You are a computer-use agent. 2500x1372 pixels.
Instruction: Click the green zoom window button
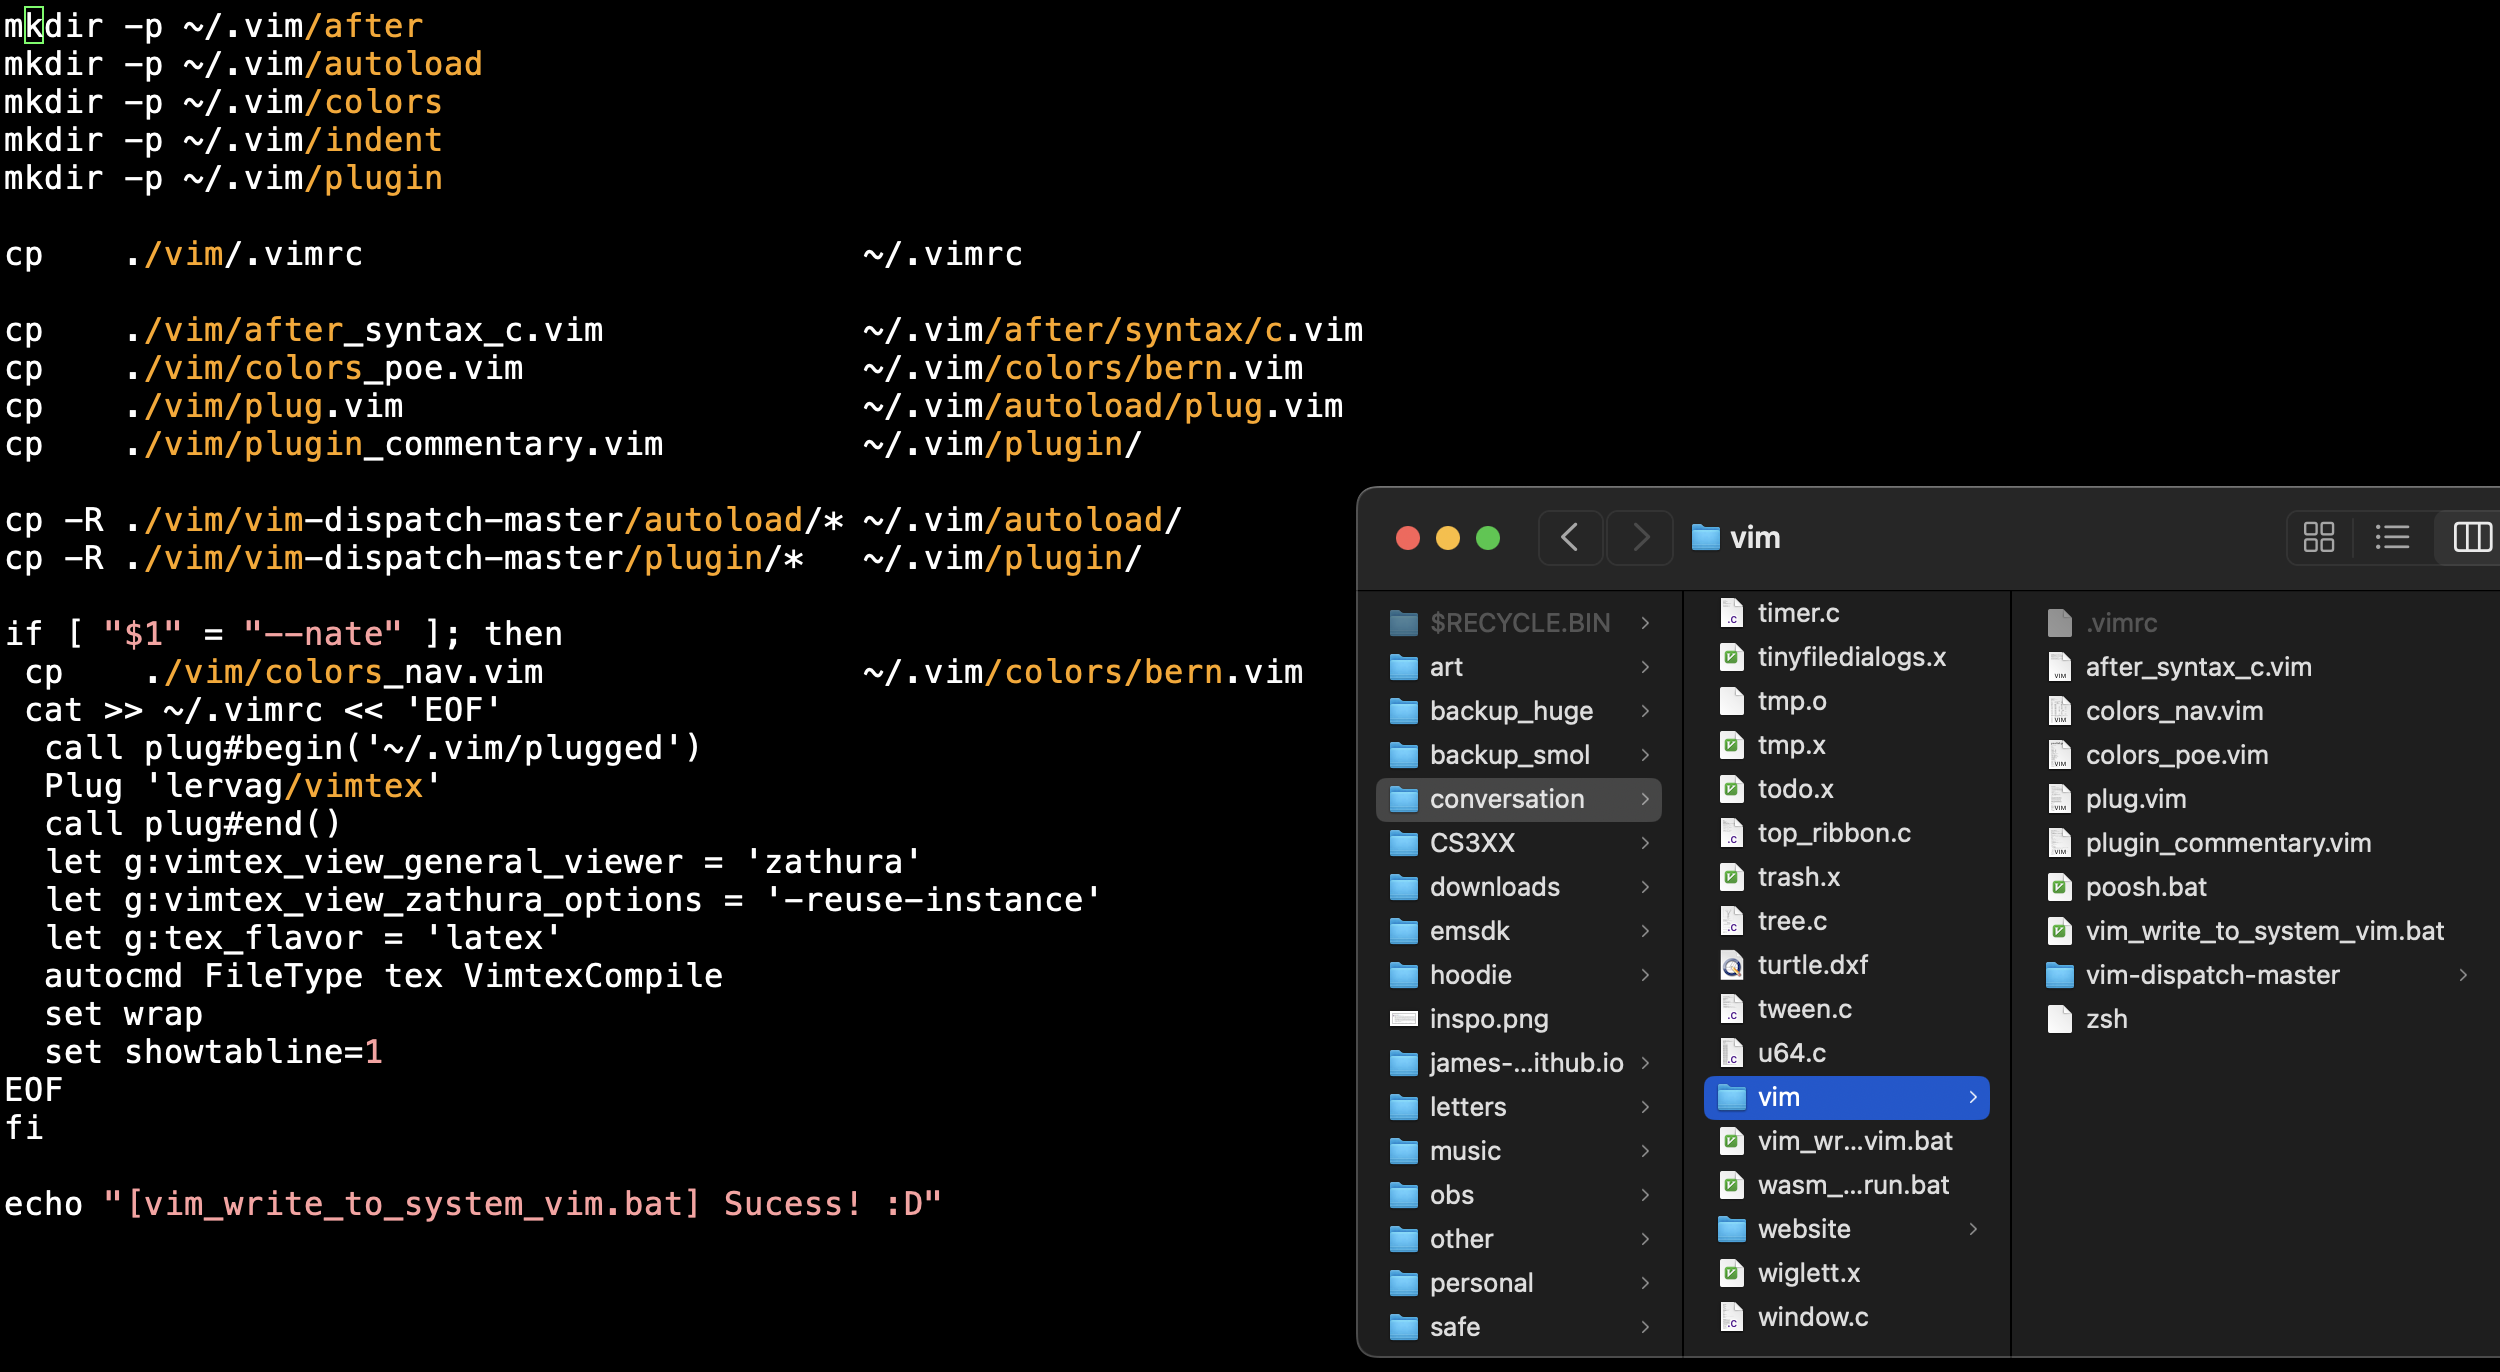1488,538
